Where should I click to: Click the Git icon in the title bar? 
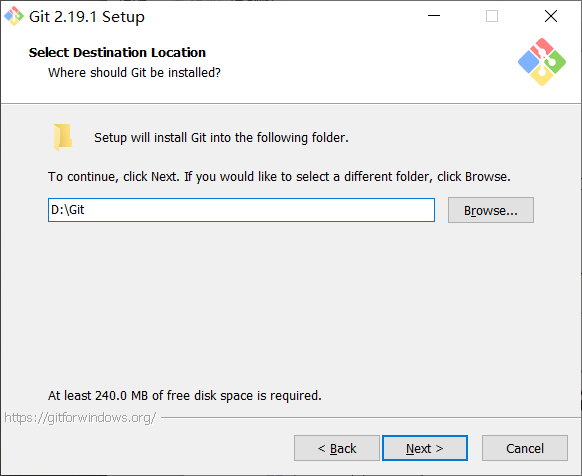(x=14, y=16)
